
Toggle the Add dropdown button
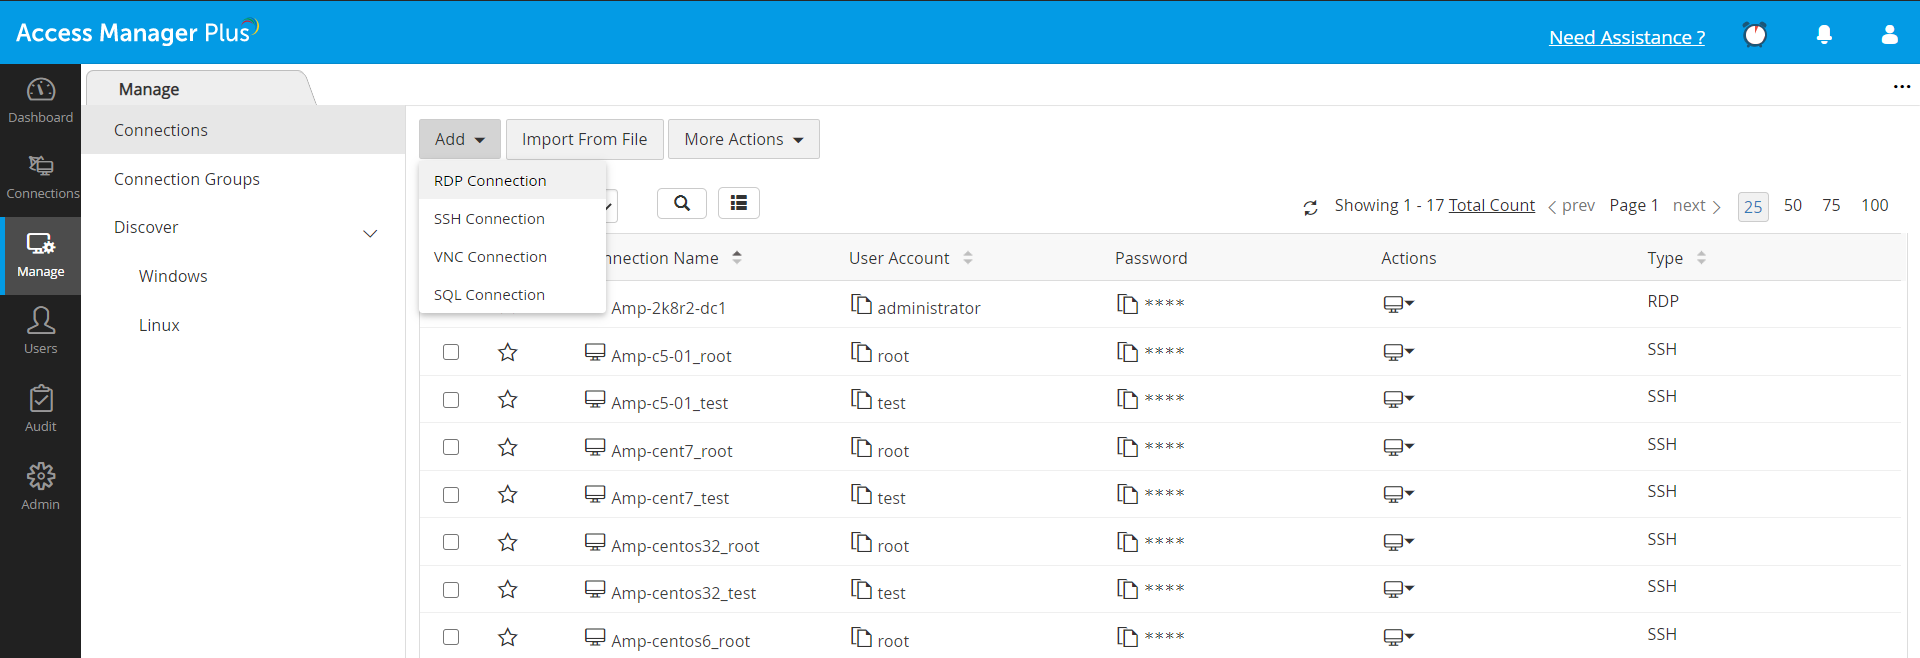460,139
